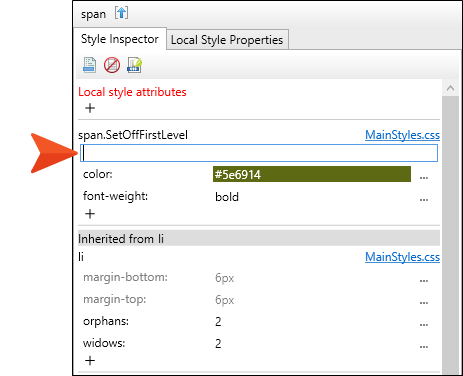463x376 pixels.
Task: Switch to the Local Style Properties tab
Action: pos(227,40)
